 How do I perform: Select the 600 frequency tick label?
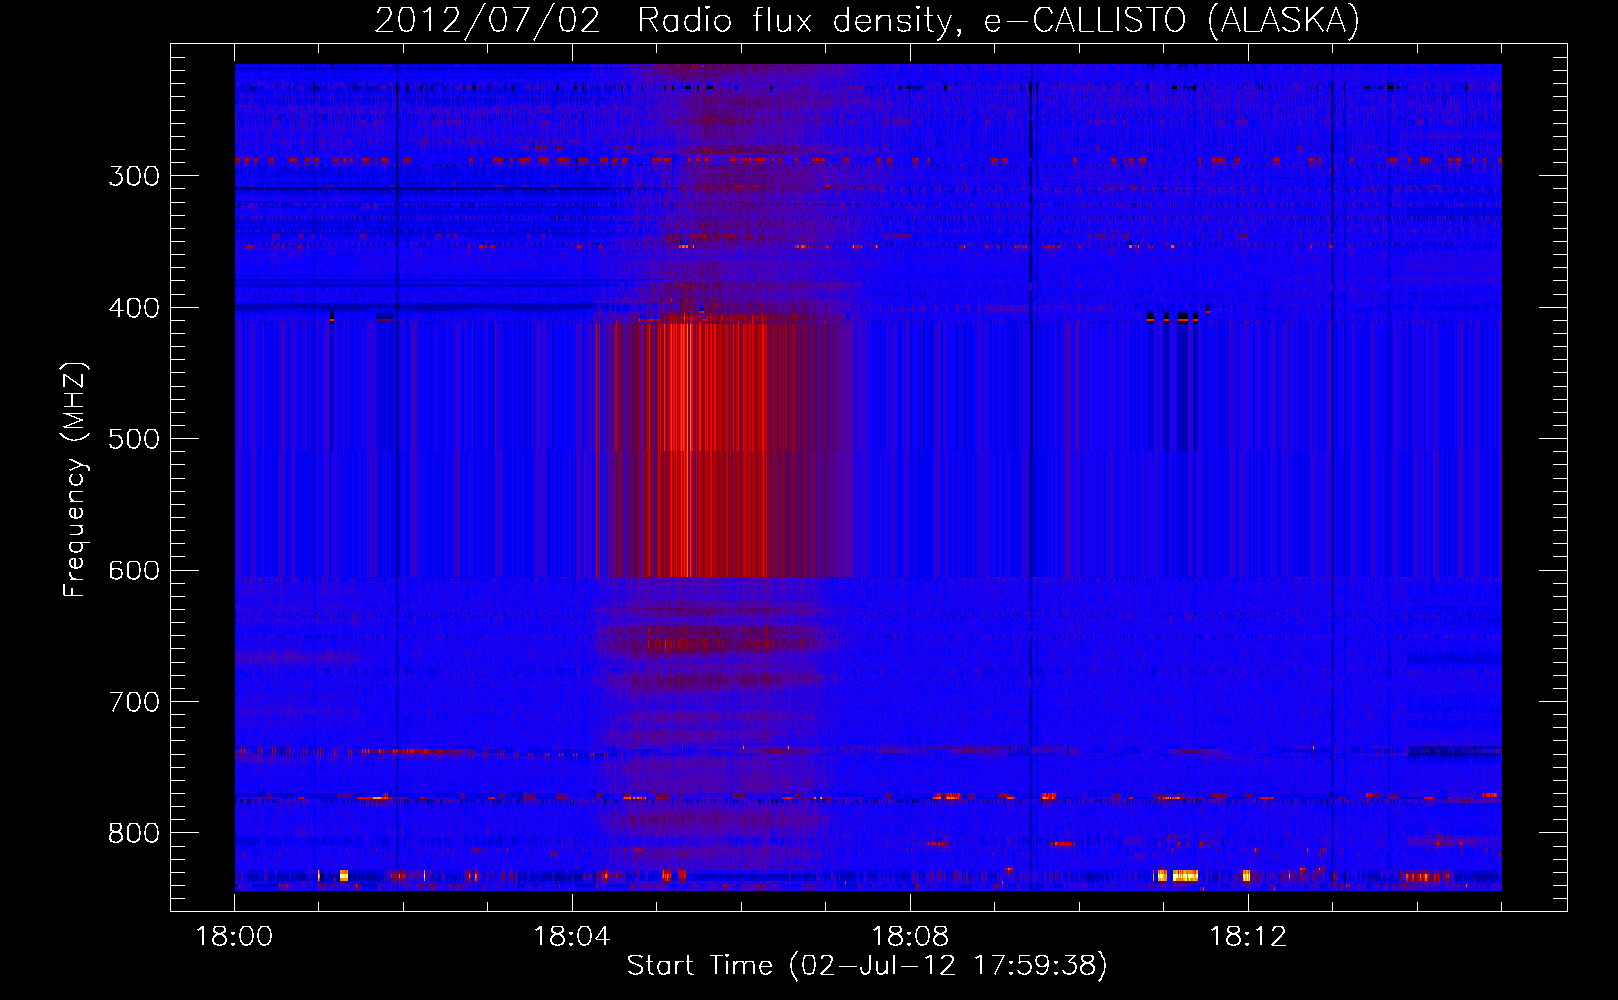[x=134, y=571]
